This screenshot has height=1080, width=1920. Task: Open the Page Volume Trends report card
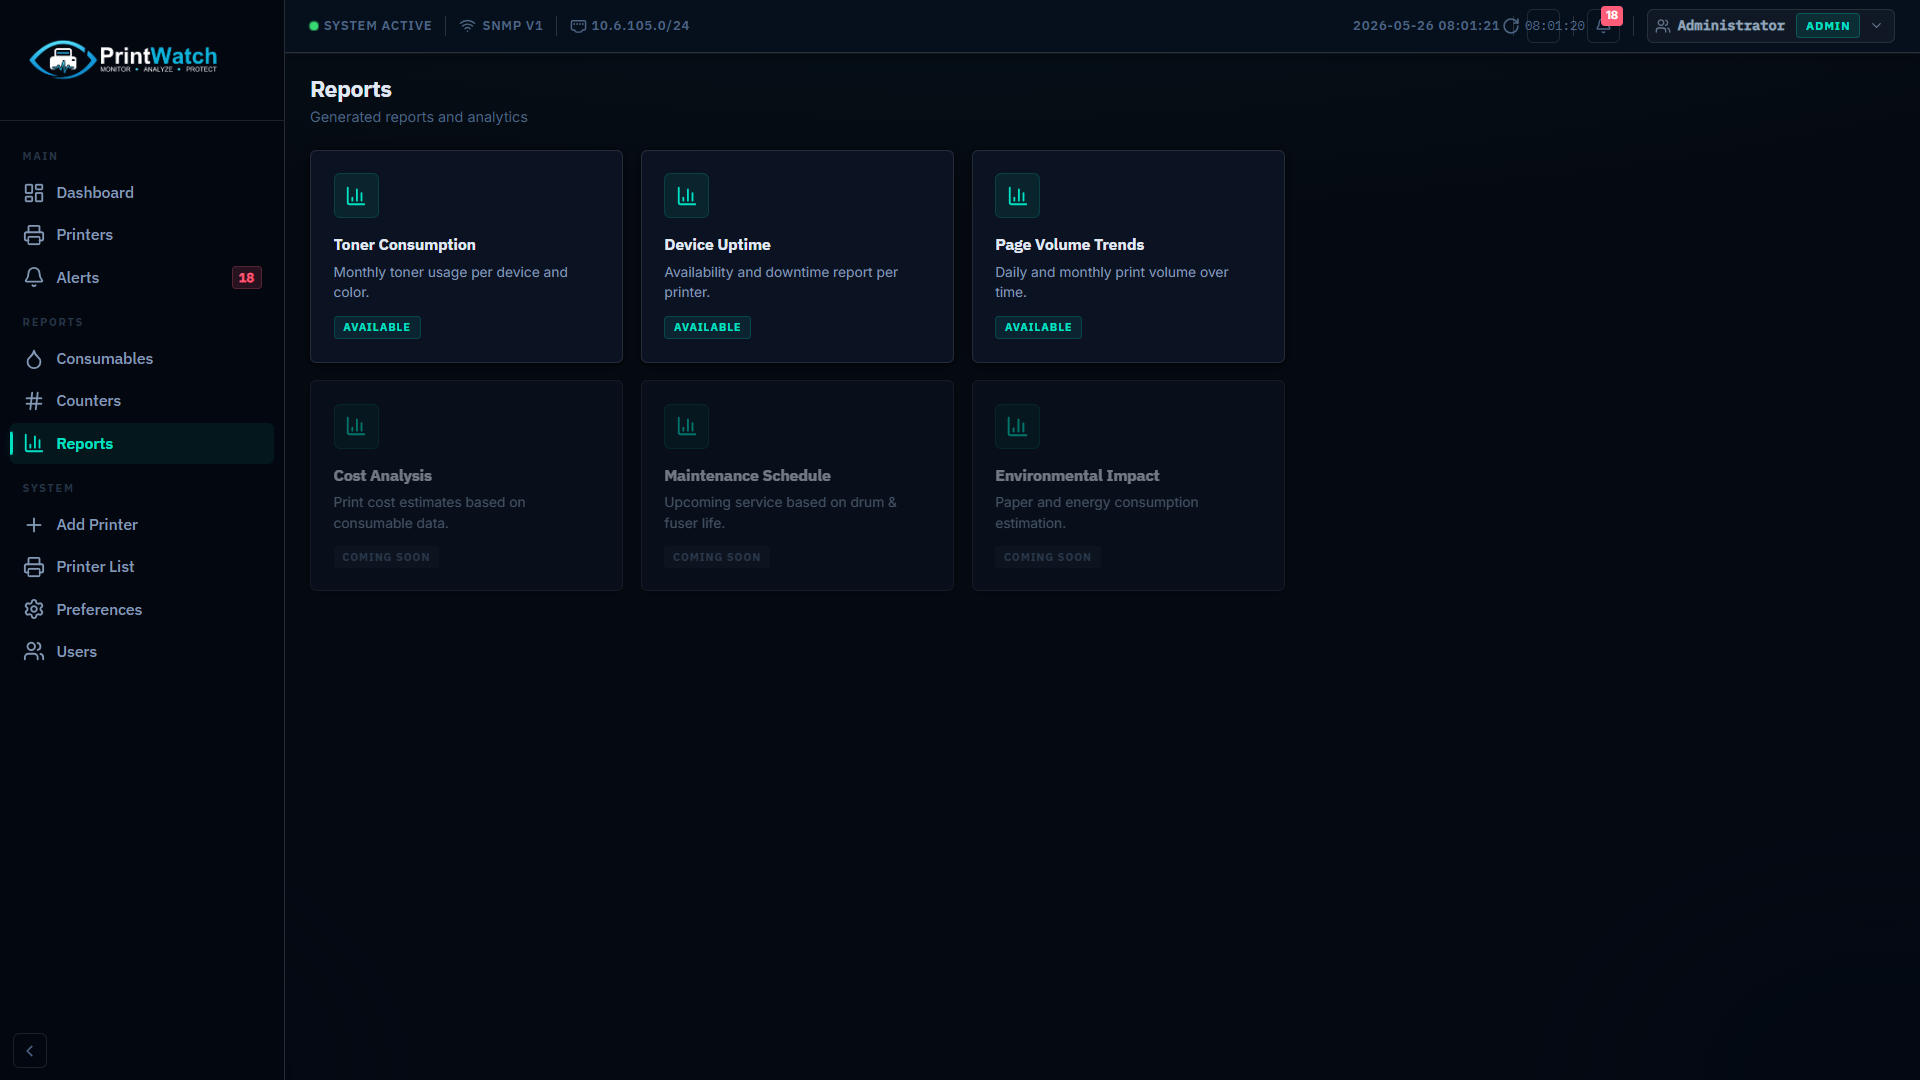1128,256
